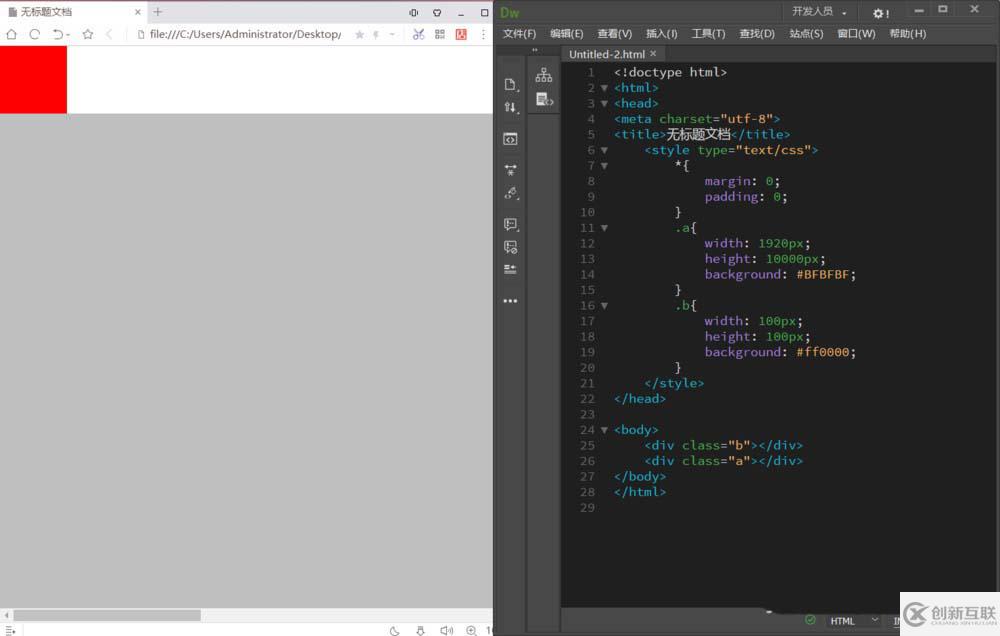The image size is (1000, 636).
Task: Reload the browser page
Action: pos(34,34)
